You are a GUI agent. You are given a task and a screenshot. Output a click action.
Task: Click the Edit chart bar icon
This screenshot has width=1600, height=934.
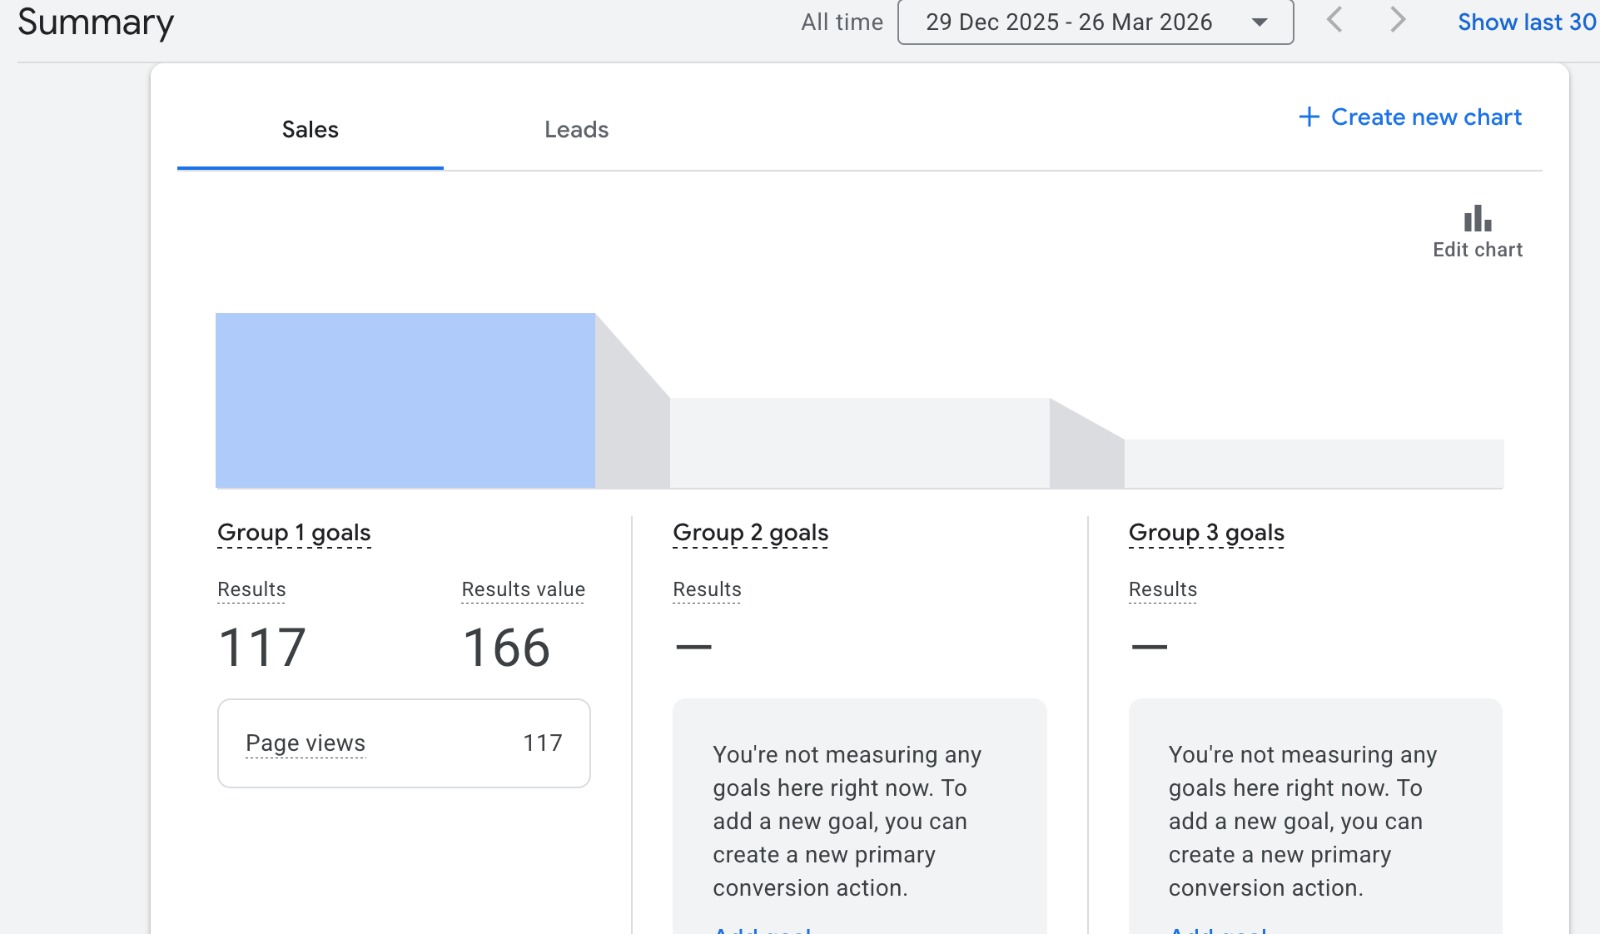tap(1477, 219)
